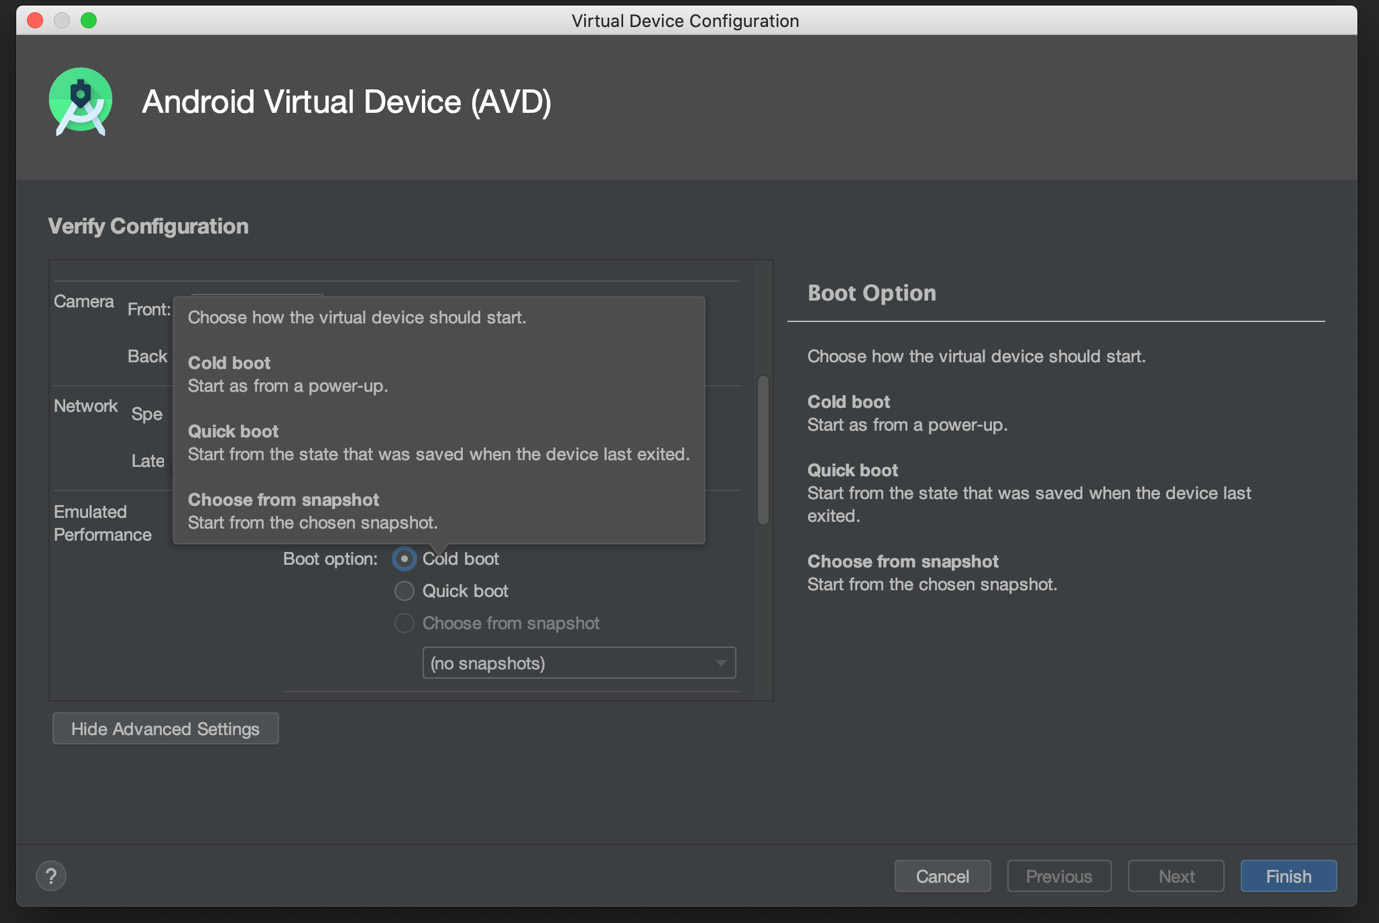The height and width of the screenshot is (923, 1379).
Task: Open the (no snapshots) dropdown
Action: pyautogui.click(x=579, y=663)
